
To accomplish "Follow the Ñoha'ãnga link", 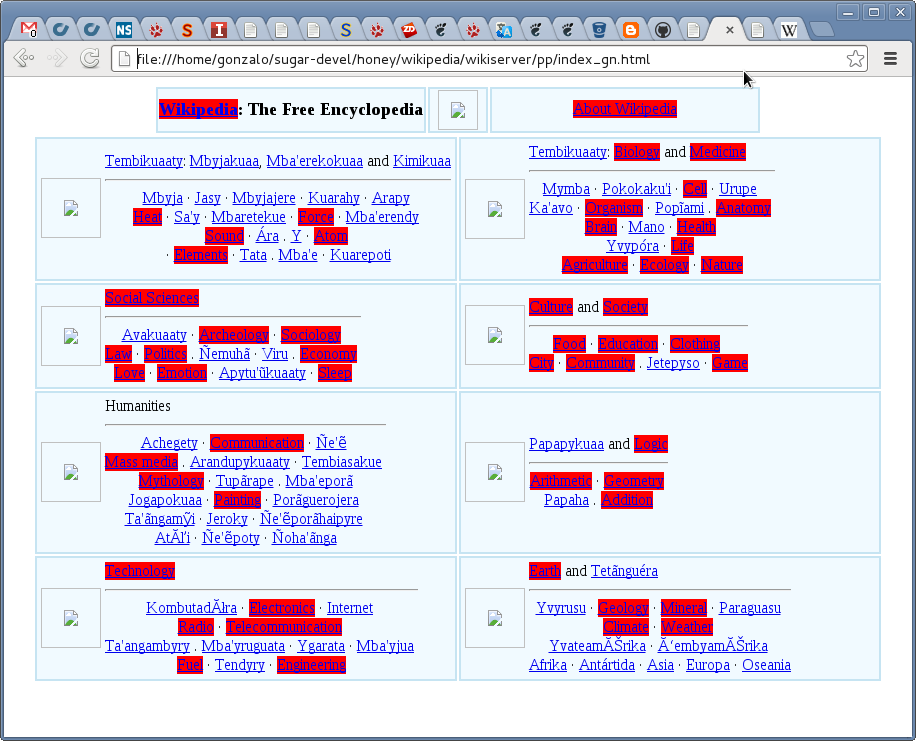I will (304, 538).
